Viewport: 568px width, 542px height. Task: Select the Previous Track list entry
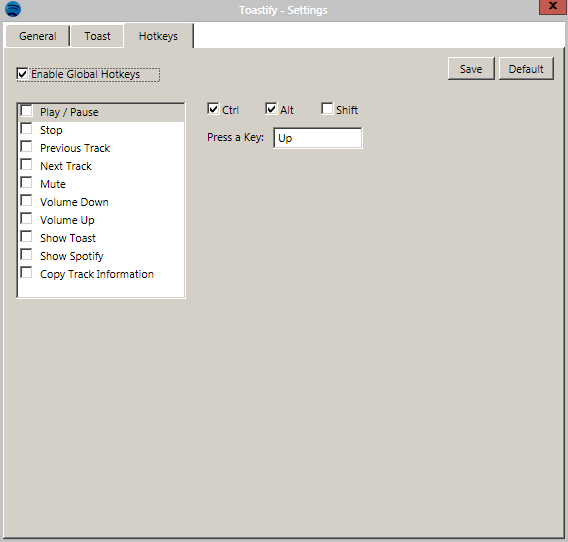(101, 148)
